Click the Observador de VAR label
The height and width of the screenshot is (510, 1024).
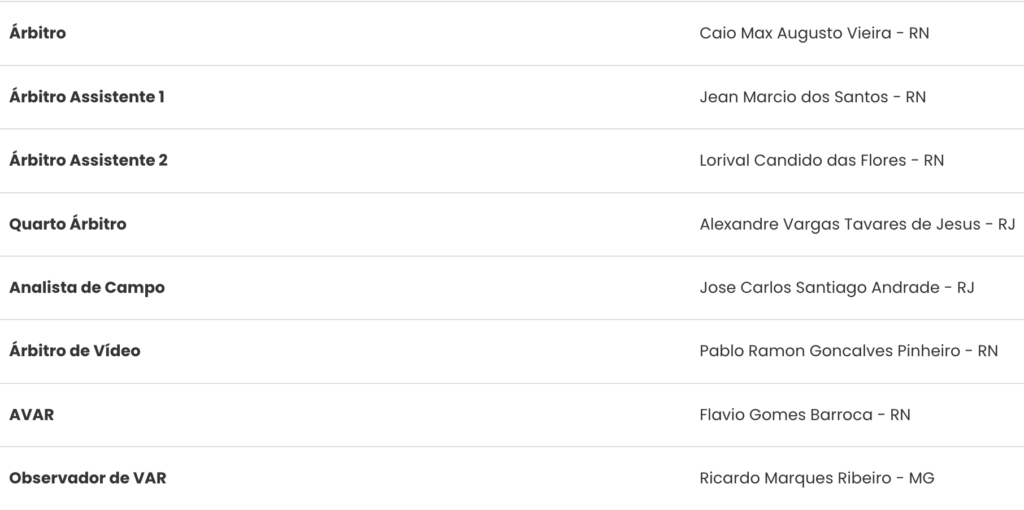pos(88,478)
